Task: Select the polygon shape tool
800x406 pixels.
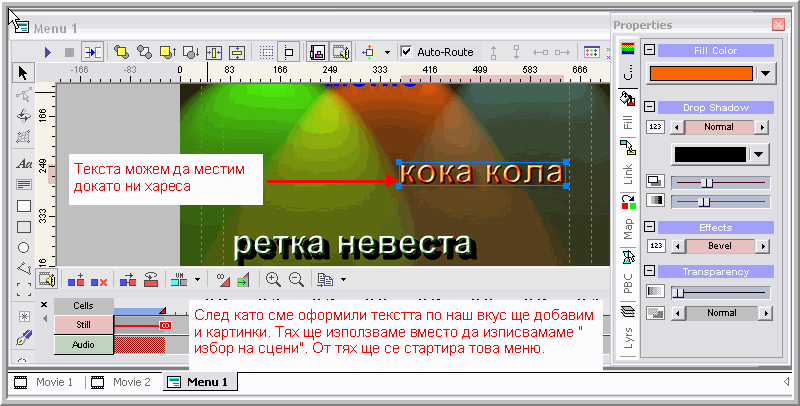Action: (23, 267)
